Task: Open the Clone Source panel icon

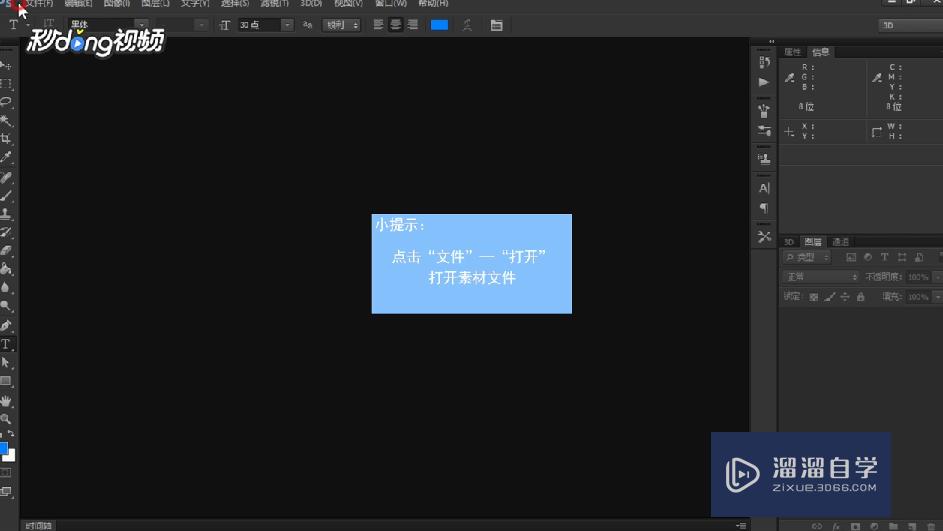Action: 764,159
